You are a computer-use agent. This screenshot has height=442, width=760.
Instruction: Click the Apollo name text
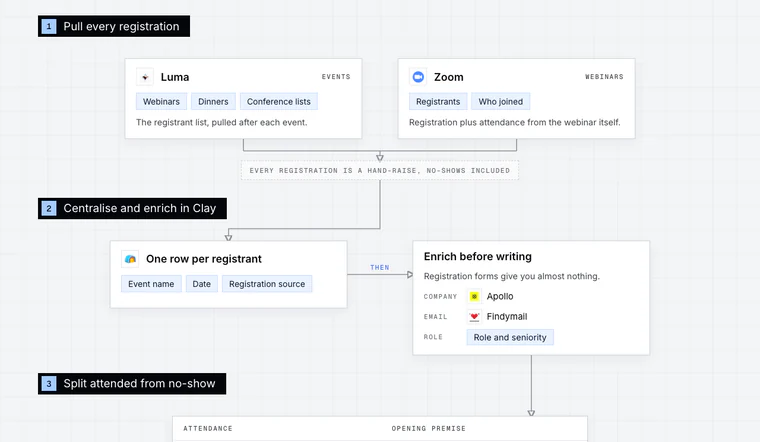[500, 296]
